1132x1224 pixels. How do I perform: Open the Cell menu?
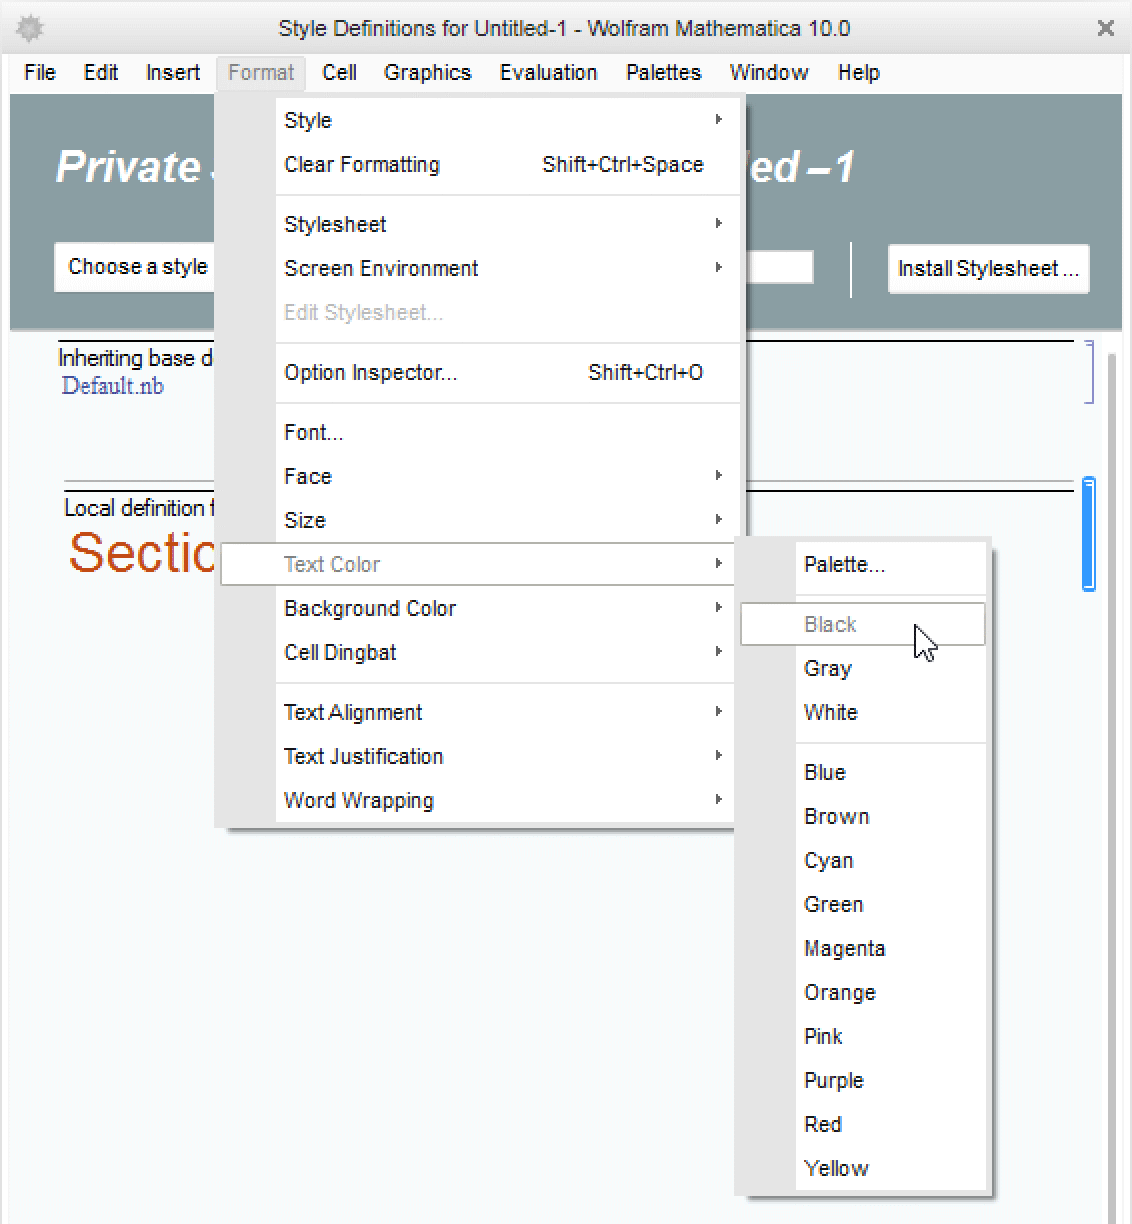(339, 72)
